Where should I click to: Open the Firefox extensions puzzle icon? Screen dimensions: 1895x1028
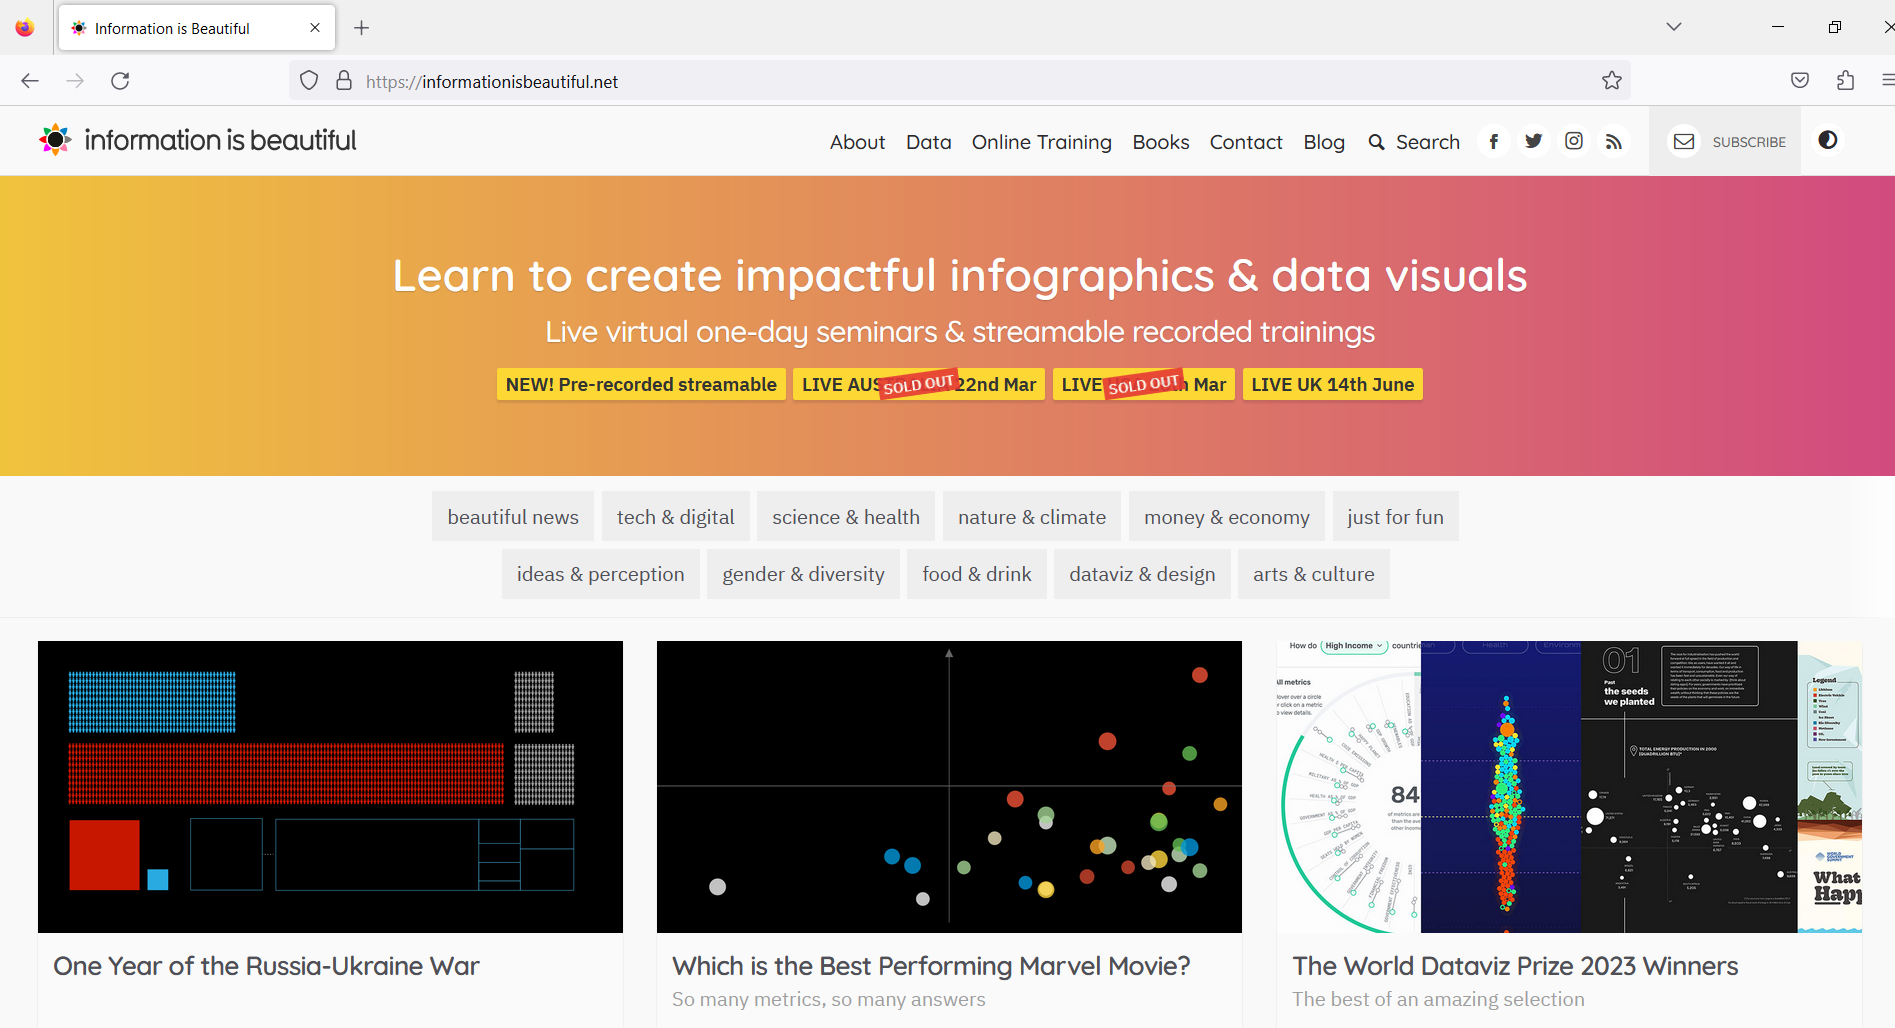pyautogui.click(x=1845, y=81)
